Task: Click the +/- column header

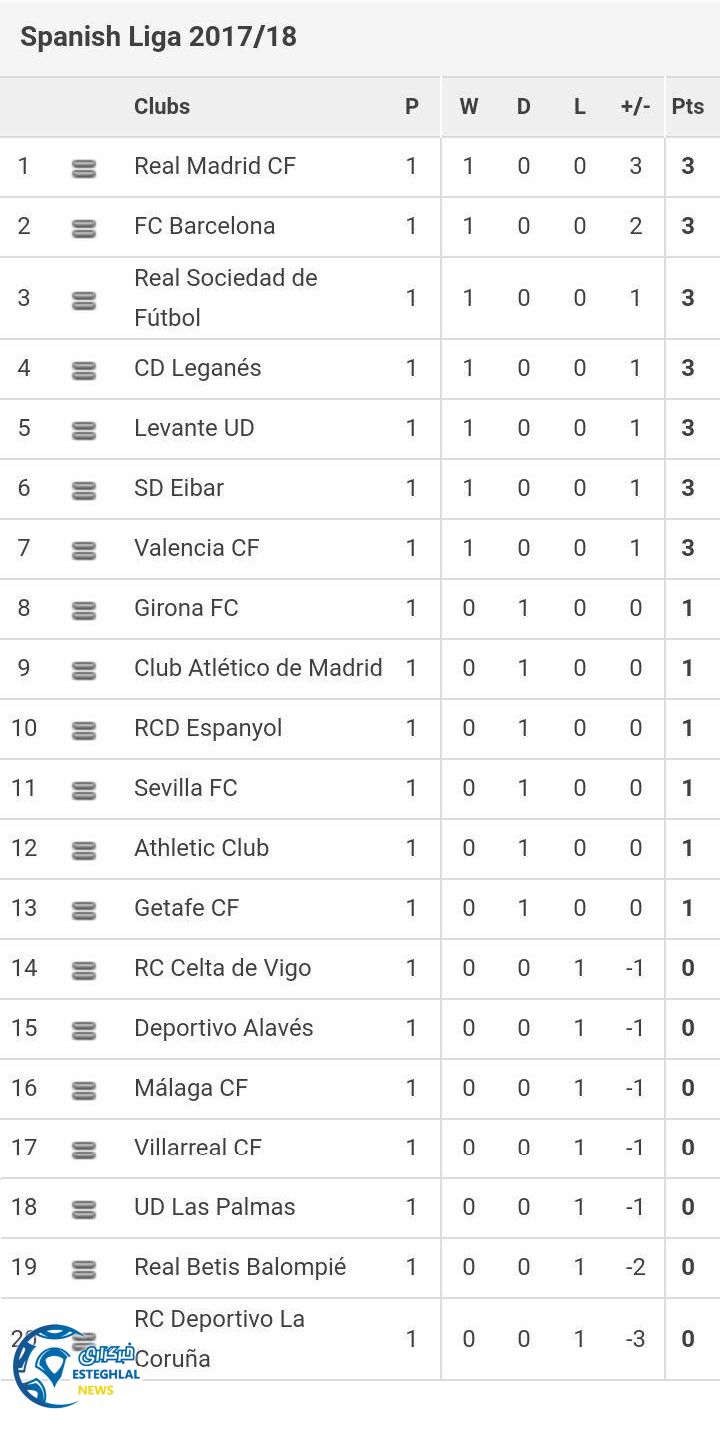Action: [x=635, y=106]
